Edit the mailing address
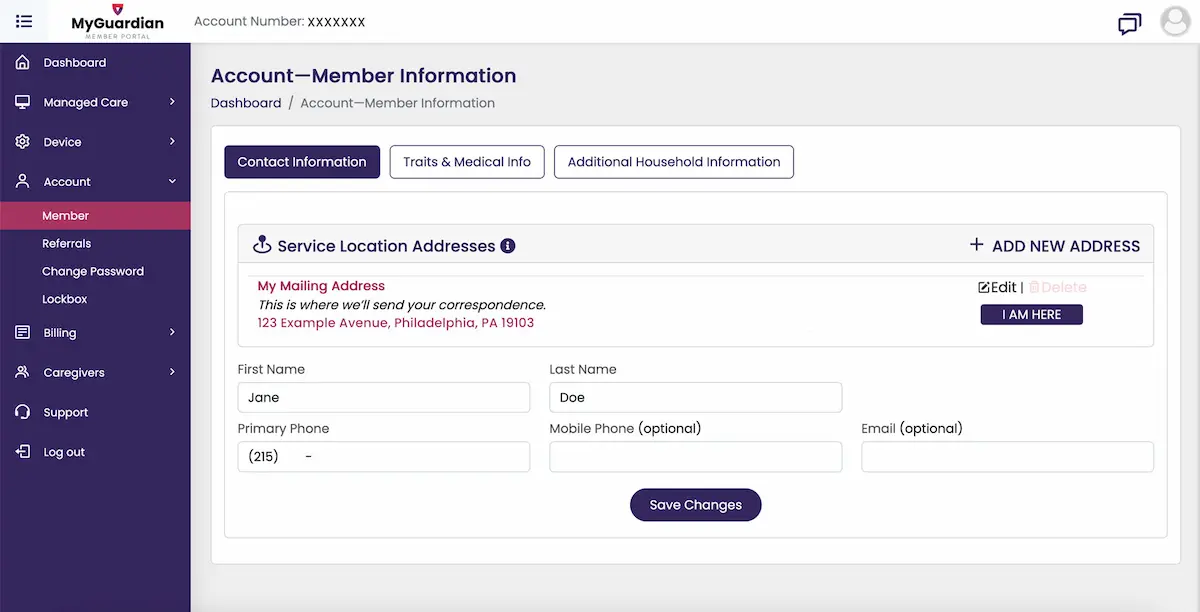 (997, 287)
